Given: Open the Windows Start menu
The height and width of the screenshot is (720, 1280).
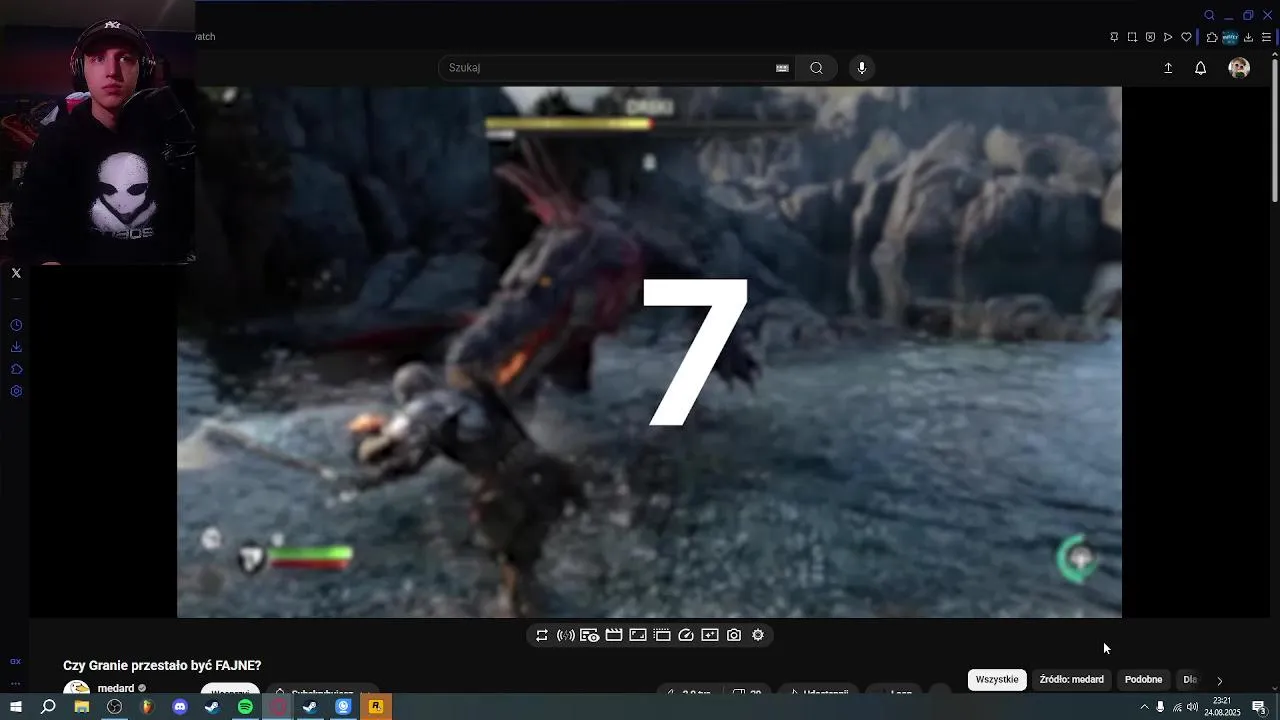Looking at the screenshot, I should pos(16,707).
